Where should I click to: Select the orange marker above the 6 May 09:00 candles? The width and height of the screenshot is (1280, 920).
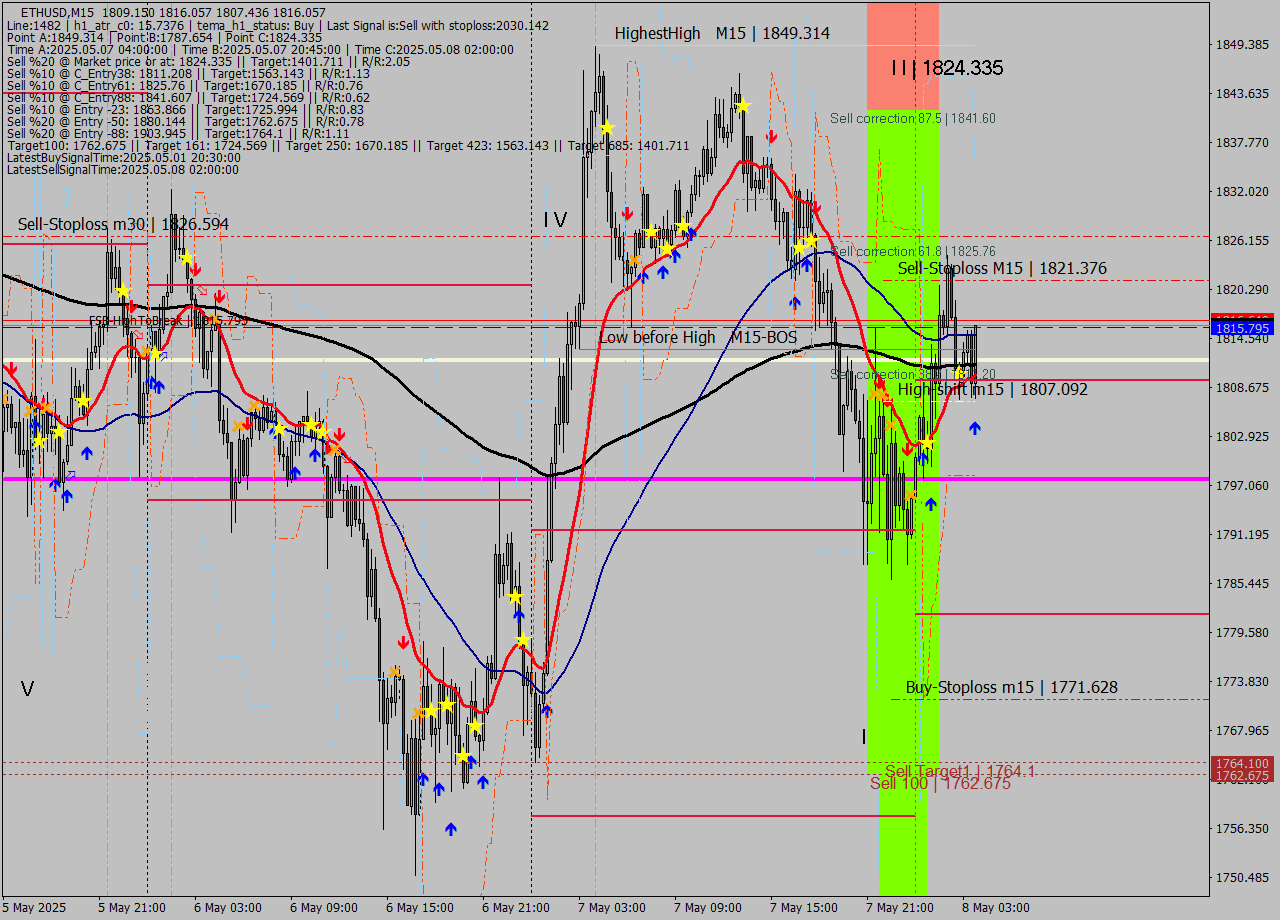[255, 406]
